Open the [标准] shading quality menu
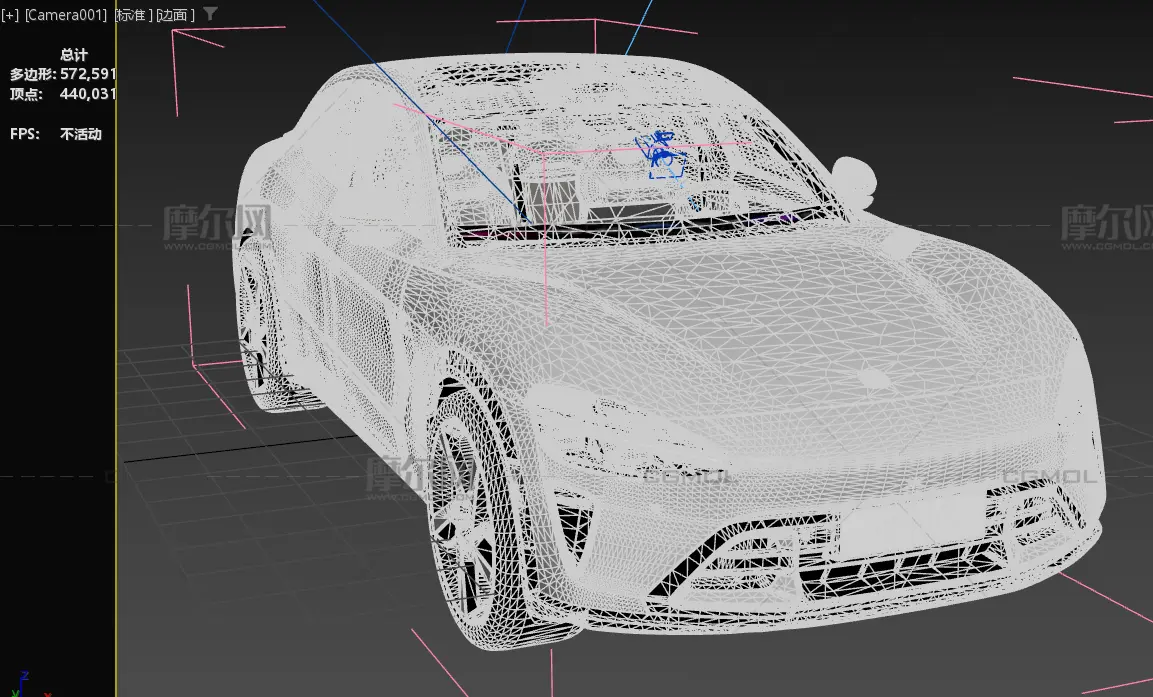This screenshot has height=697, width=1153. click(133, 15)
